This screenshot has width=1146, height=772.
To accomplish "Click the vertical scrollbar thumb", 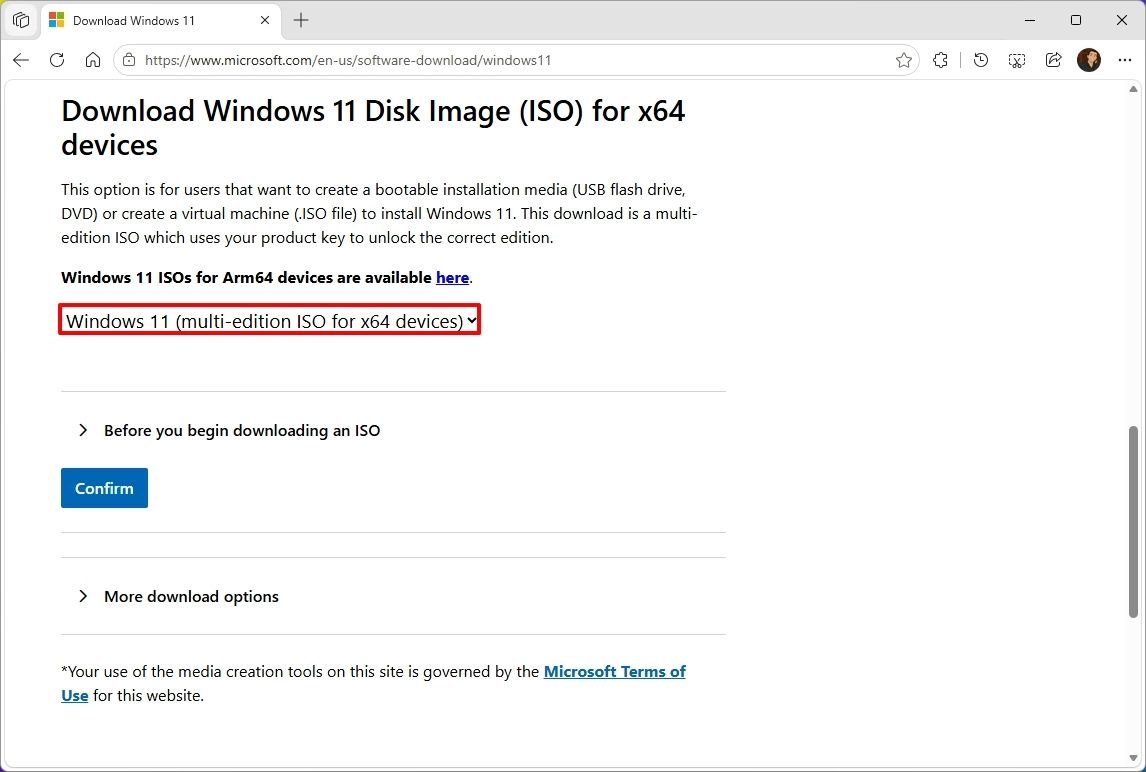I will tap(1134, 521).
